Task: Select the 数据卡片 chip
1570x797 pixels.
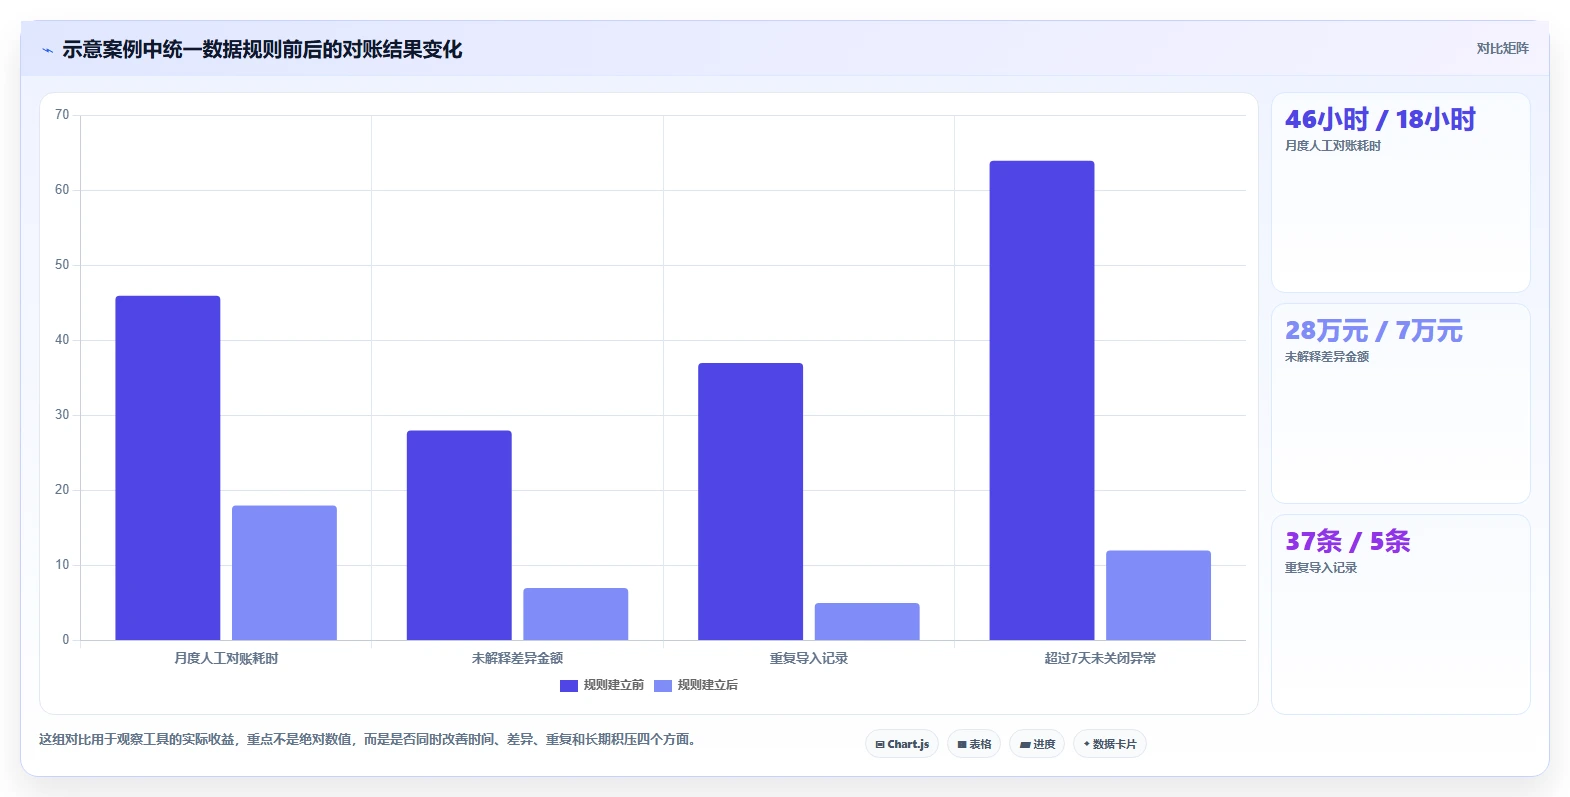Action: tap(1110, 744)
